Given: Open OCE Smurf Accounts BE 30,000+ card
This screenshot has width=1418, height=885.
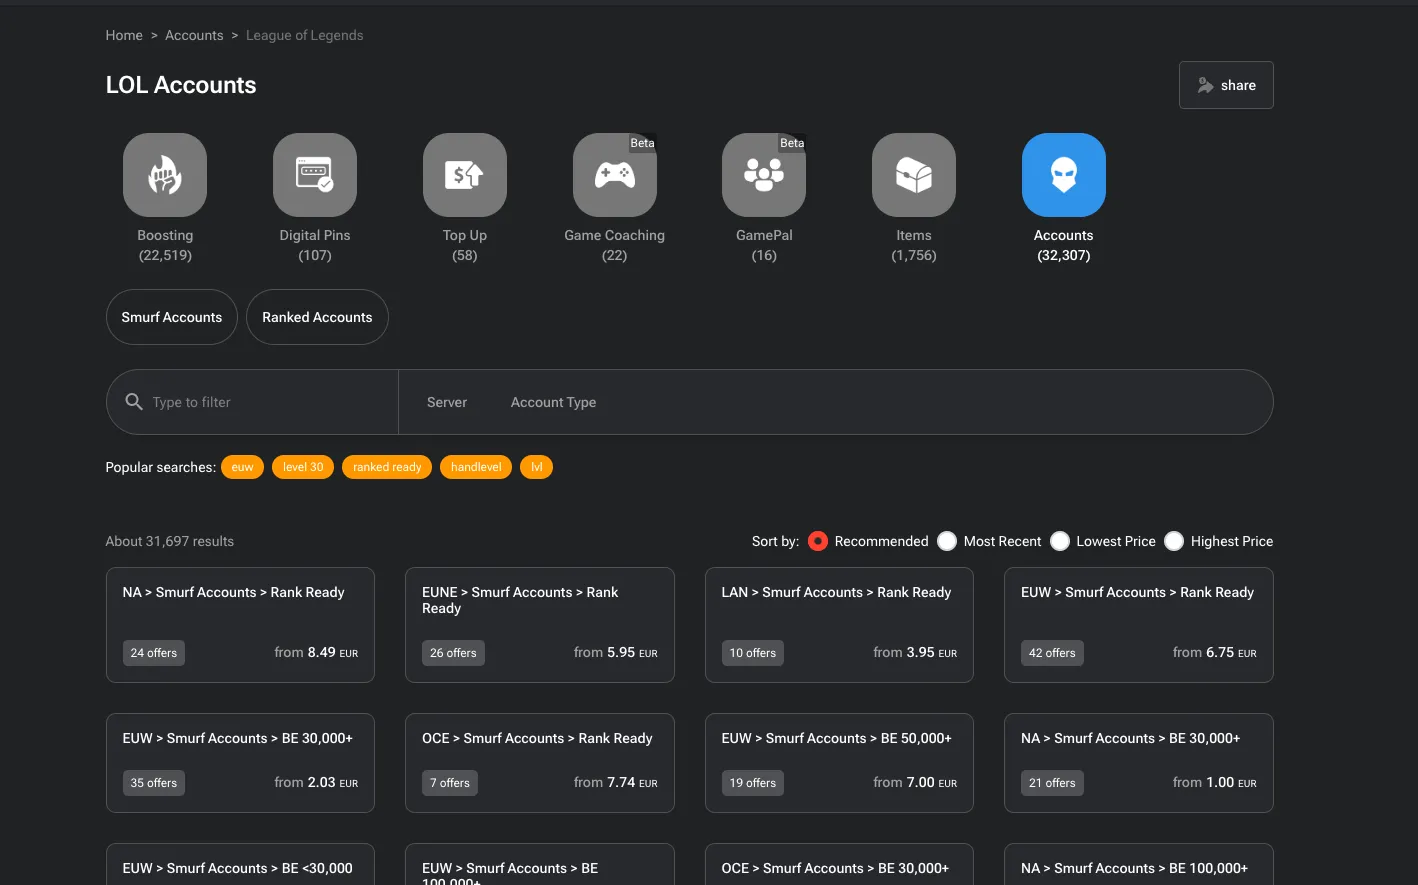Looking at the screenshot, I should pyautogui.click(x=839, y=865).
